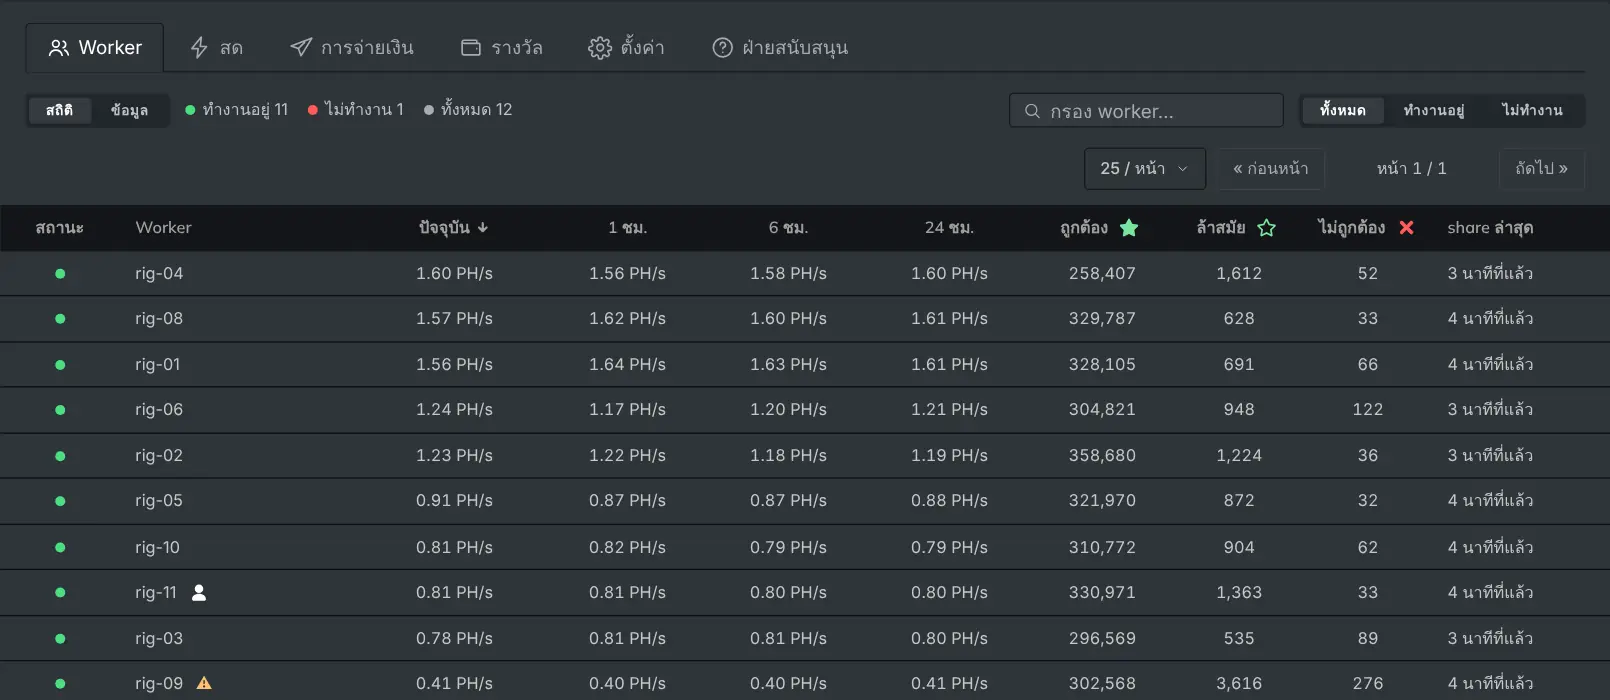Open the ฝ่ายสนับสนุน support tab

(780, 48)
